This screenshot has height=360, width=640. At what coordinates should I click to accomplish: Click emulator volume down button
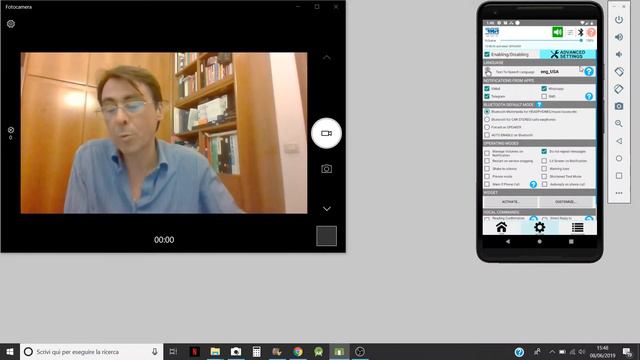pyautogui.click(x=619, y=54)
